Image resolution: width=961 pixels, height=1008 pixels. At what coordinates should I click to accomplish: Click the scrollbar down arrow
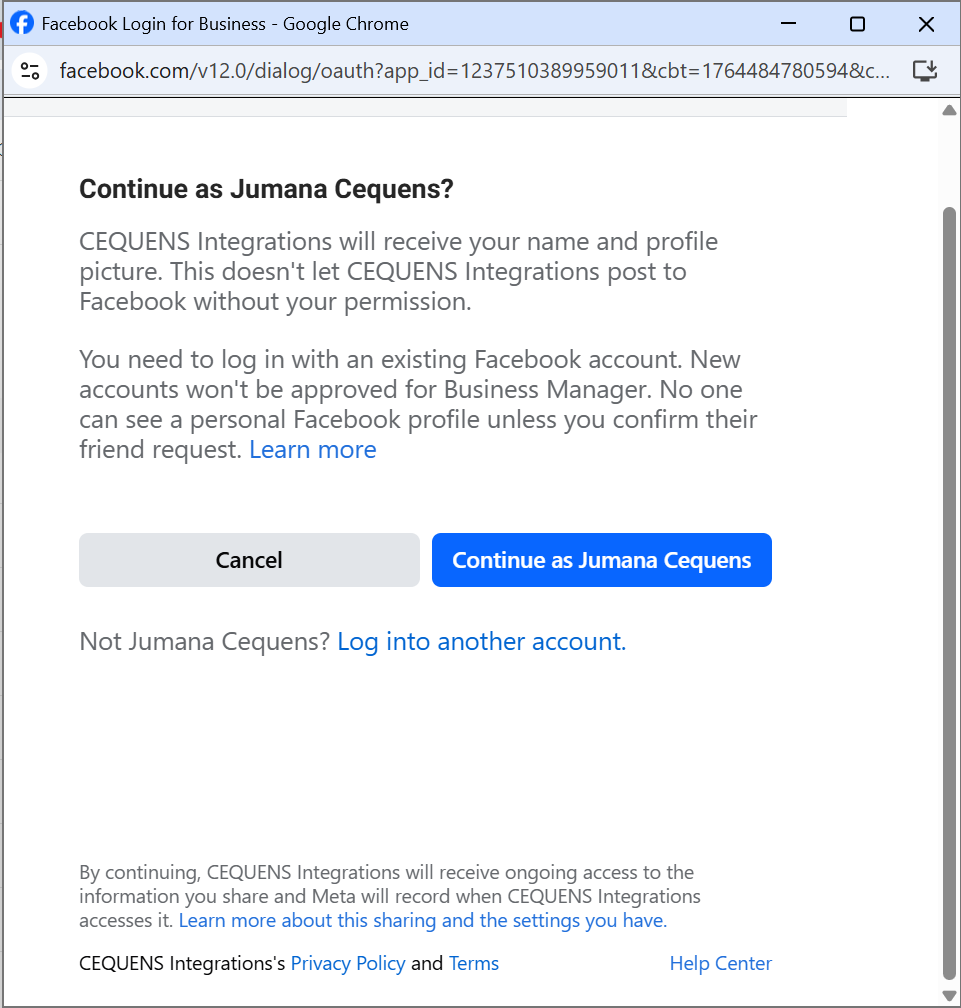click(x=948, y=995)
